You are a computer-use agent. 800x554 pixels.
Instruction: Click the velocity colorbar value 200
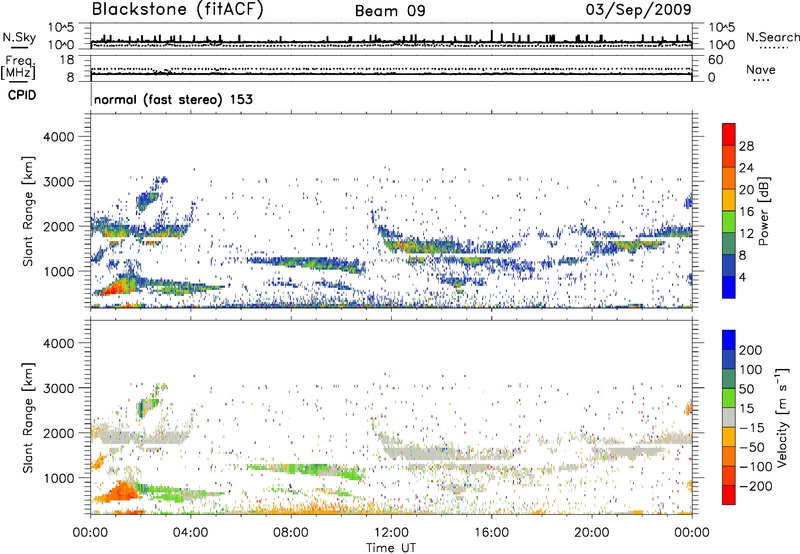tap(751, 350)
